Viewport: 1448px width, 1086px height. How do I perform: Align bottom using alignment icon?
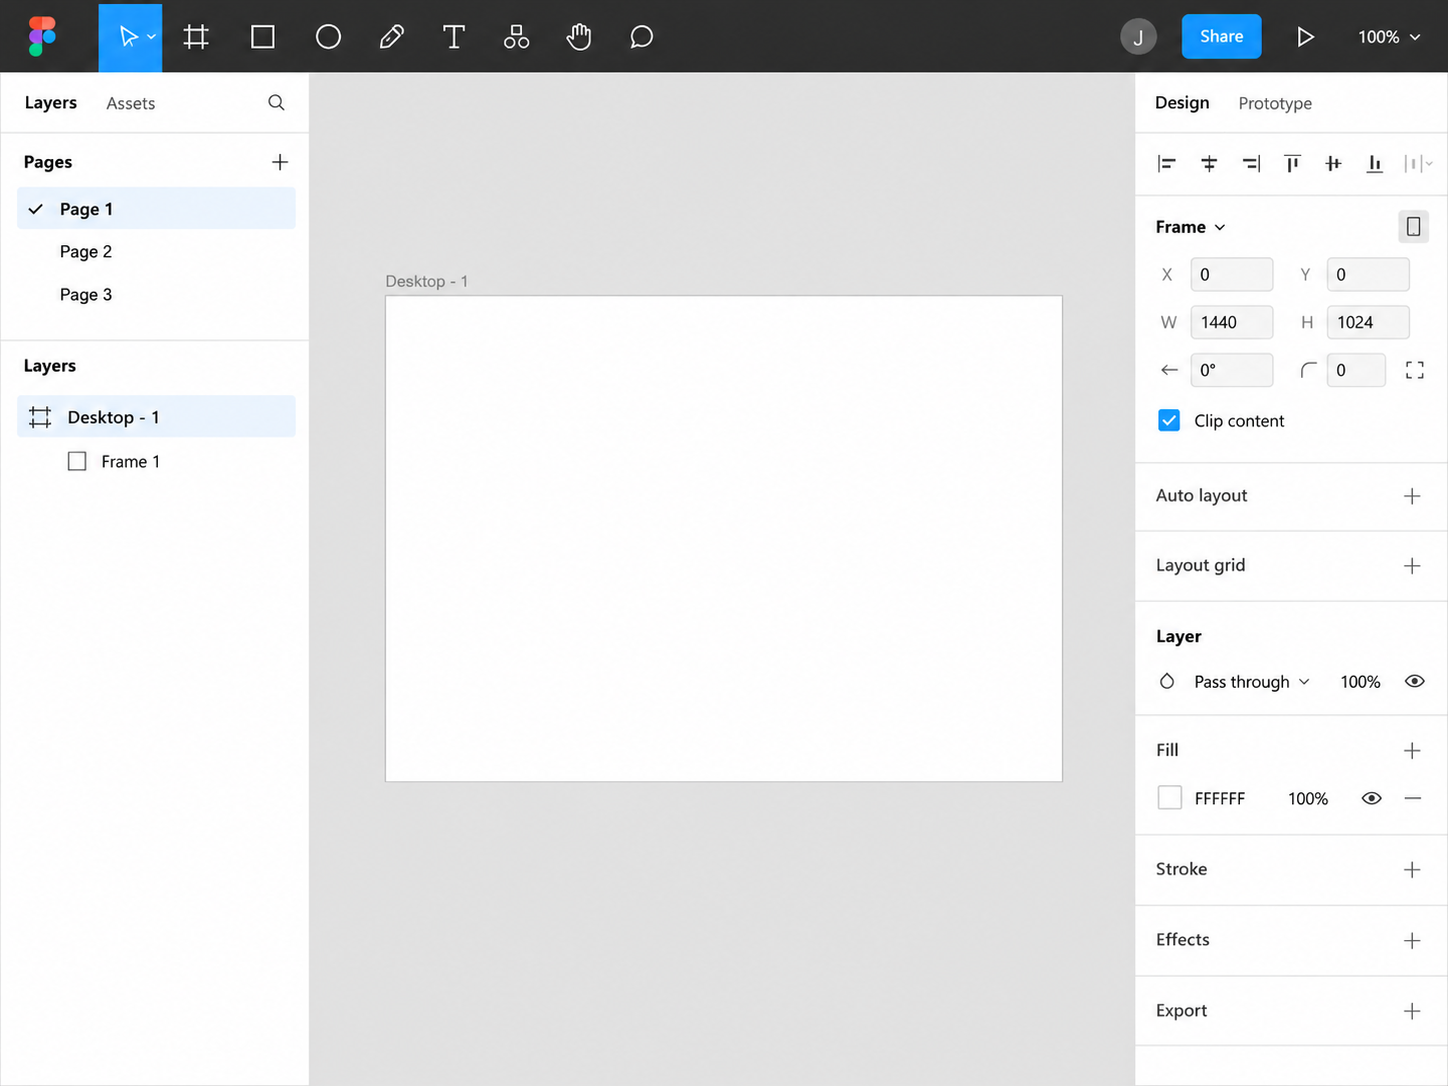pyautogui.click(x=1375, y=163)
